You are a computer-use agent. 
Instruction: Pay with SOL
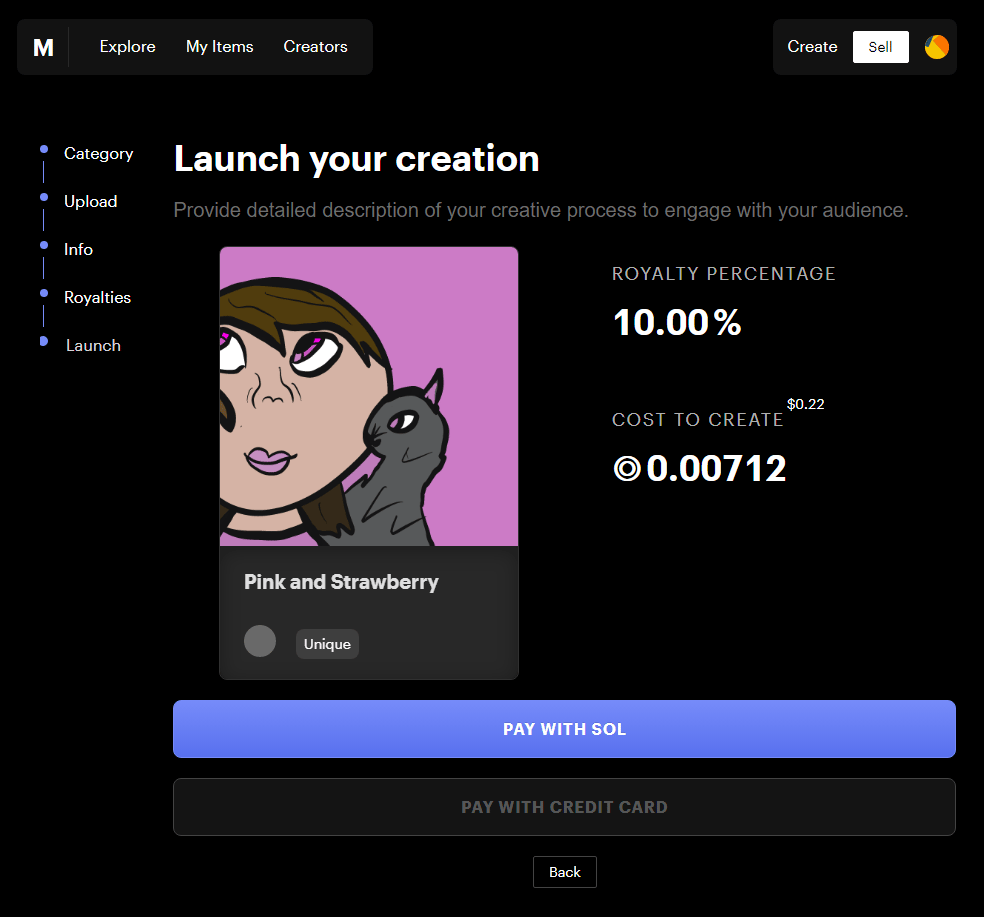coord(564,729)
